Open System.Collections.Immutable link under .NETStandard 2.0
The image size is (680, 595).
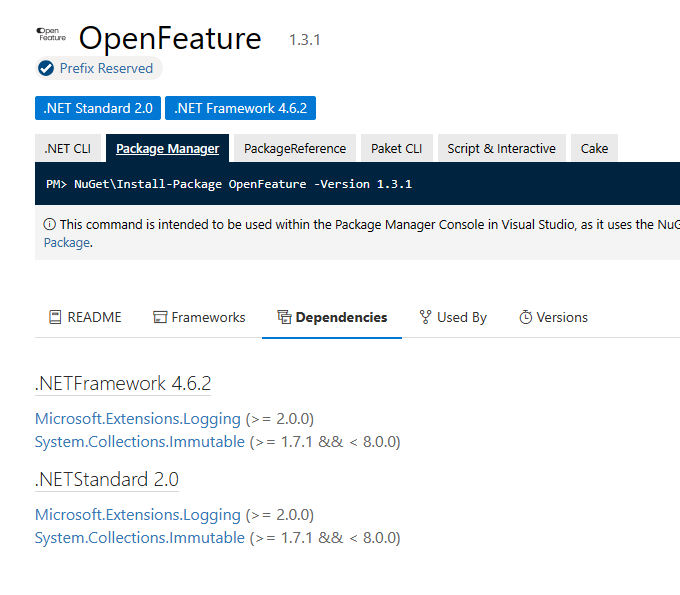coord(140,537)
